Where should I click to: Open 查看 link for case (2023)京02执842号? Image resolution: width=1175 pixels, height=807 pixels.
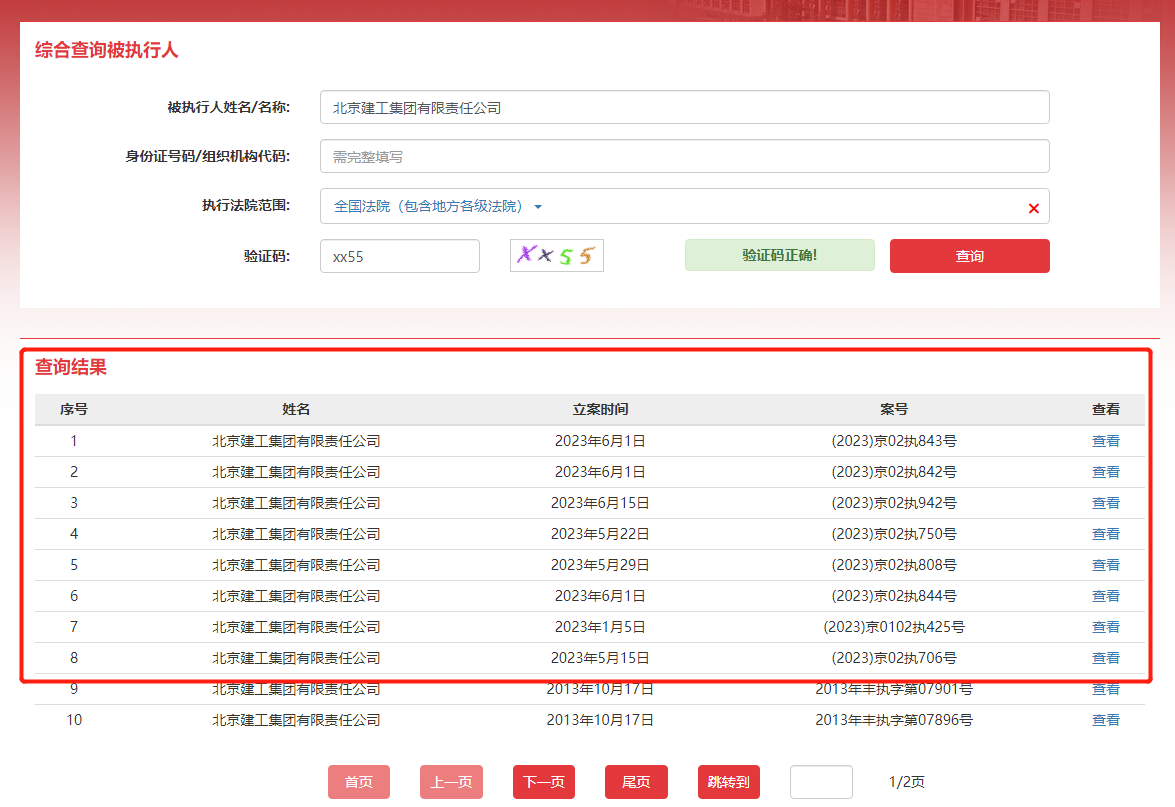[1105, 472]
